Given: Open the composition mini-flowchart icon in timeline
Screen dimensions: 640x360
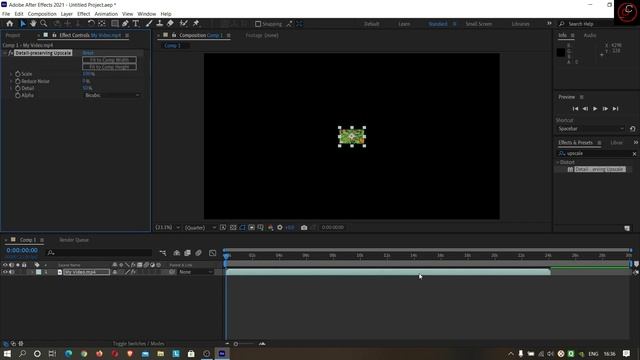Looking at the screenshot, I should pos(163,253).
